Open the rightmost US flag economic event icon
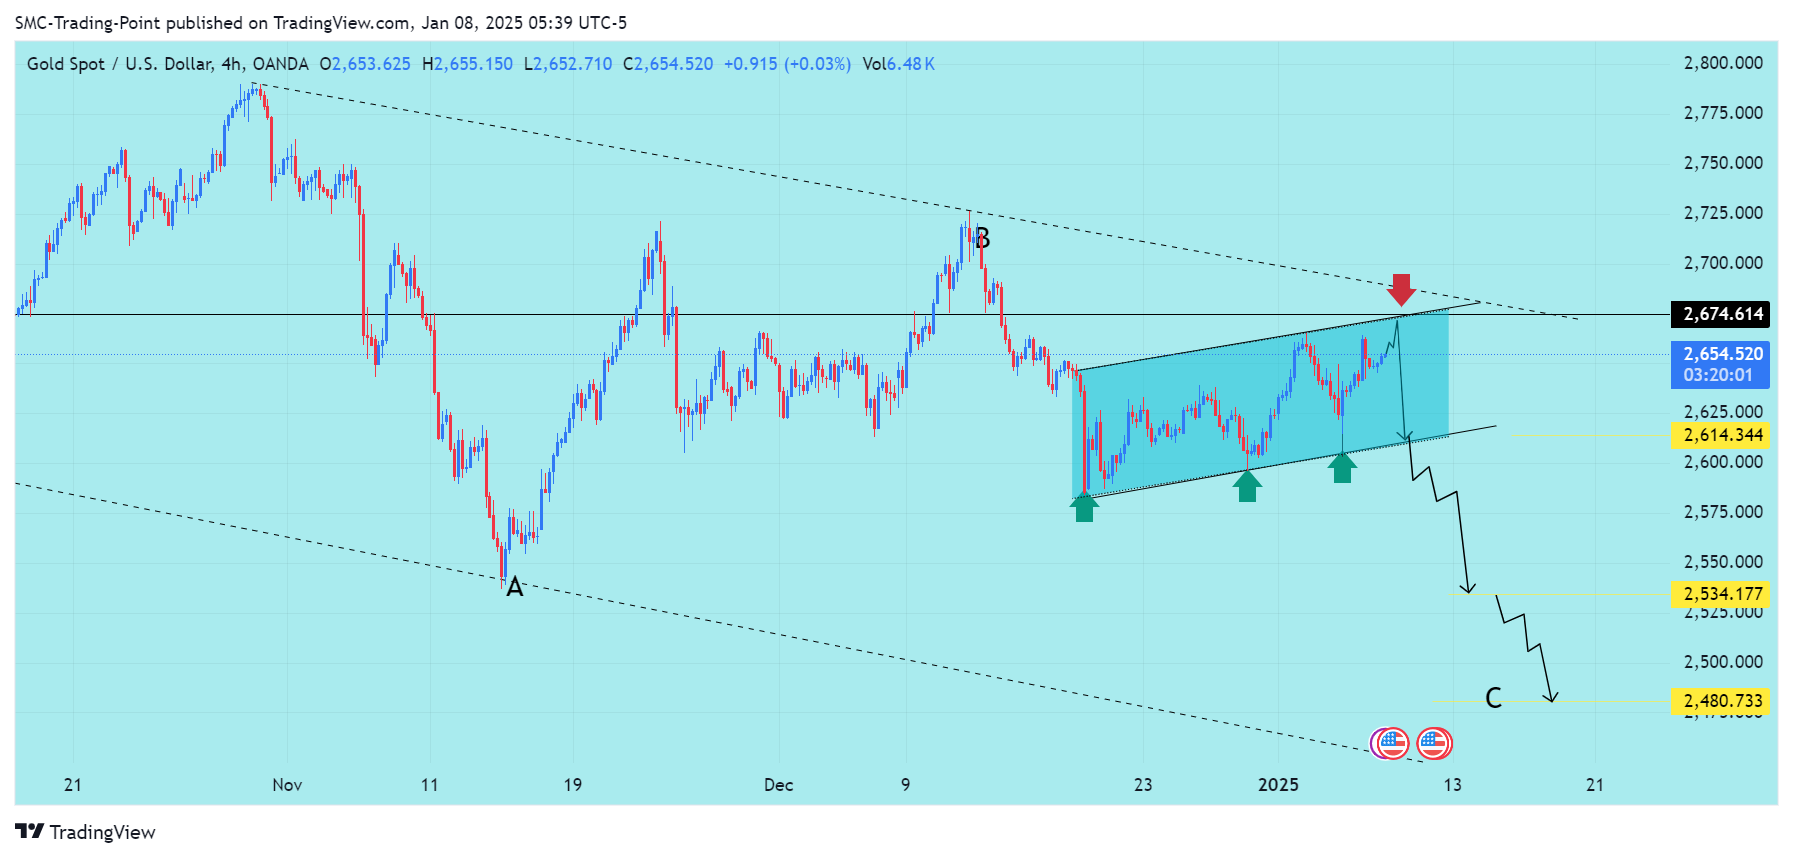The width and height of the screenshot is (1793, 858). (x=1434, y=743)
